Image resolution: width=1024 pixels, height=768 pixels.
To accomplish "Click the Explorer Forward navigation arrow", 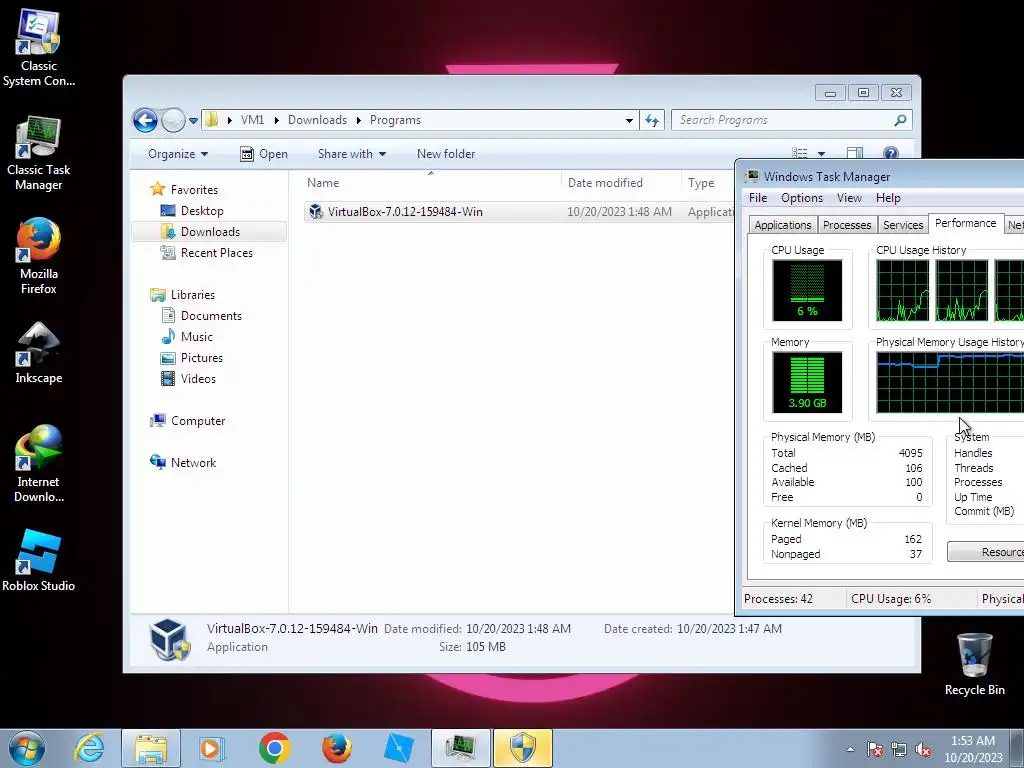I will click(x=173, y=120).
